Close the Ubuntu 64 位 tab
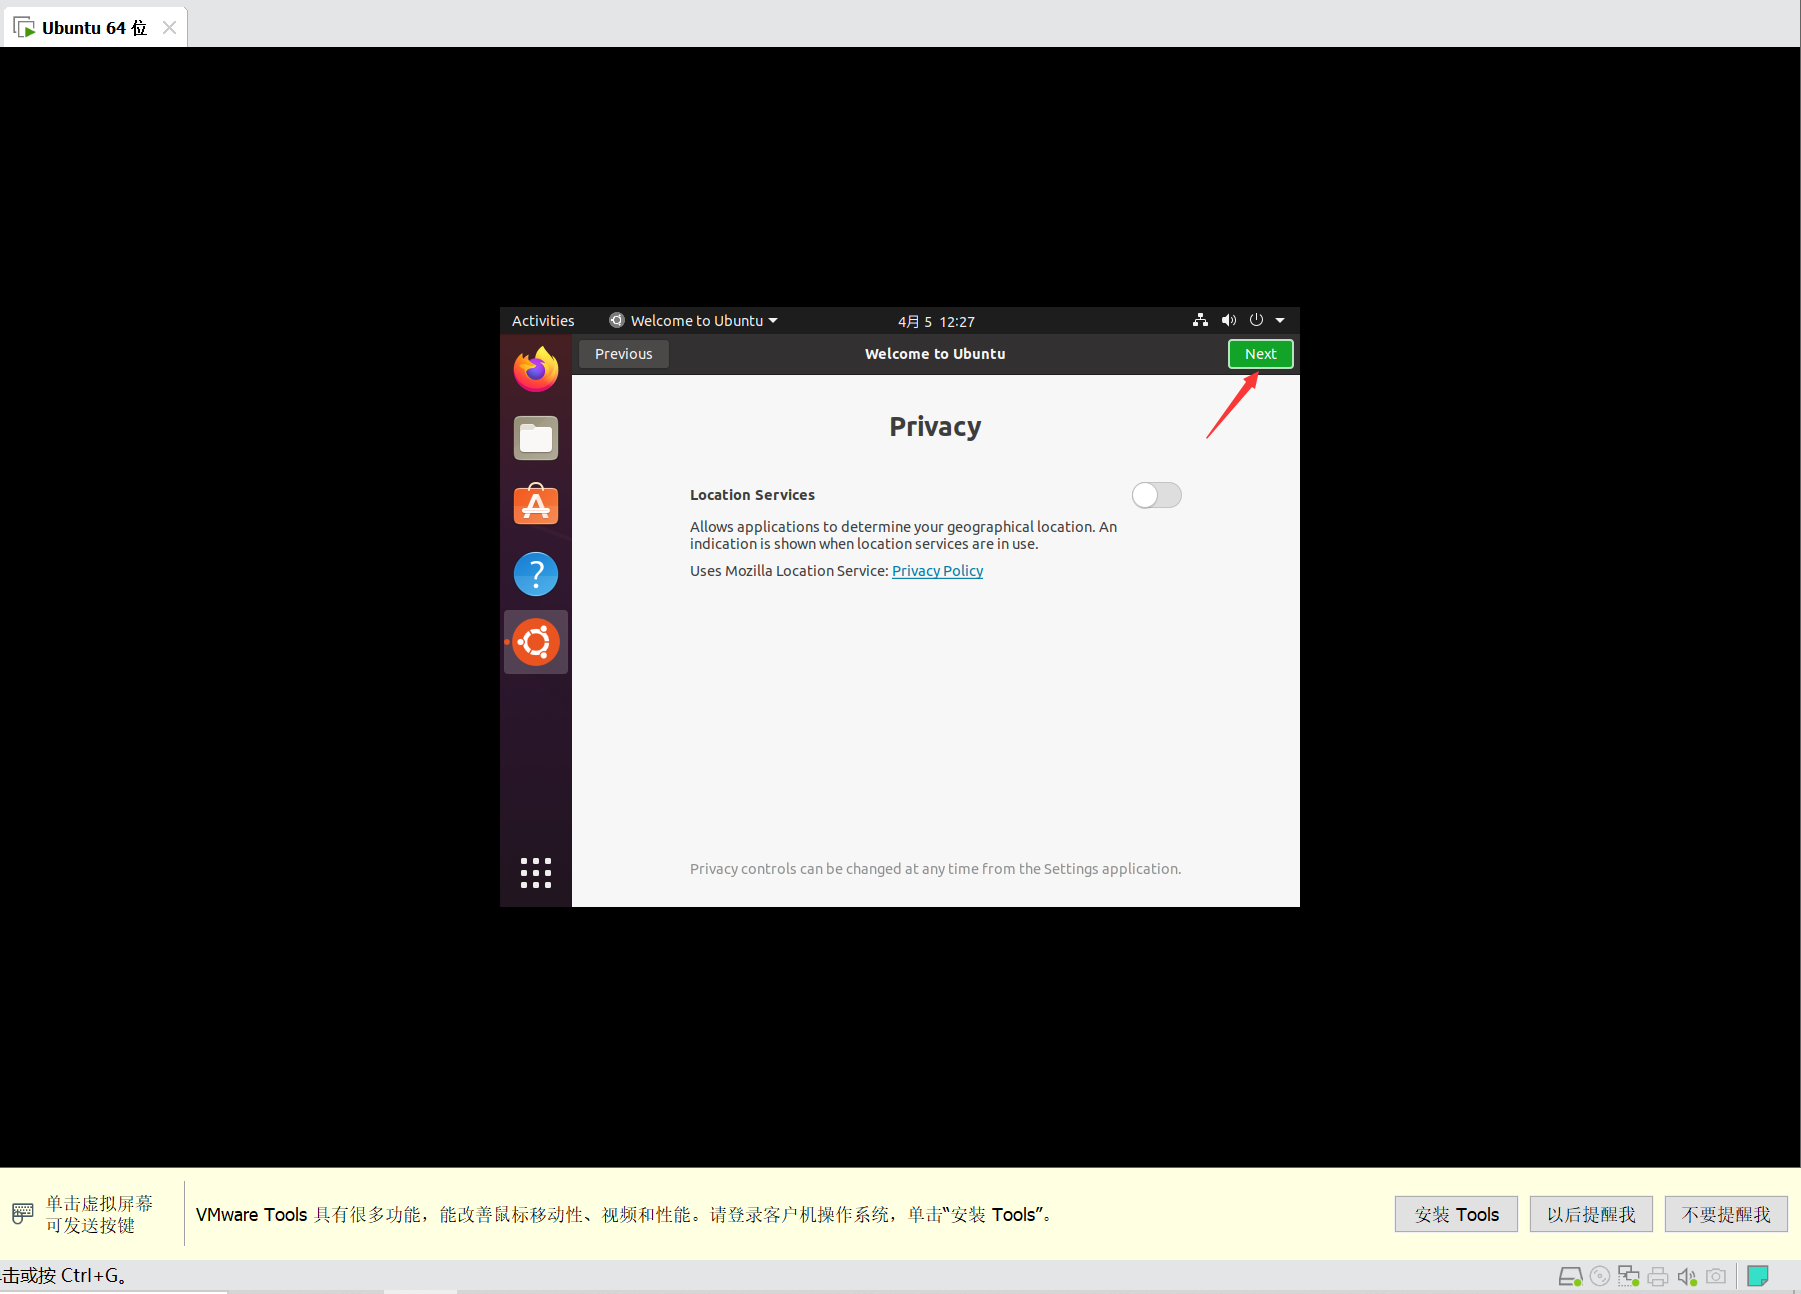 tap(169, 28)
